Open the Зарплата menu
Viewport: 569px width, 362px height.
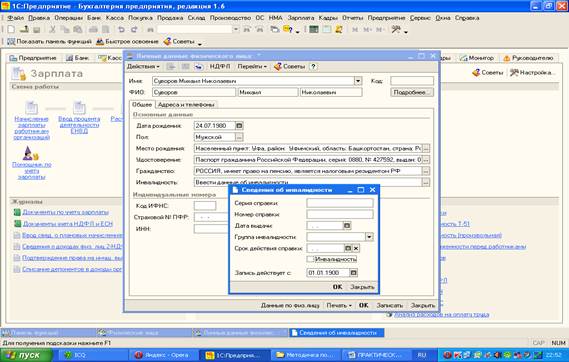click(301, 18)
